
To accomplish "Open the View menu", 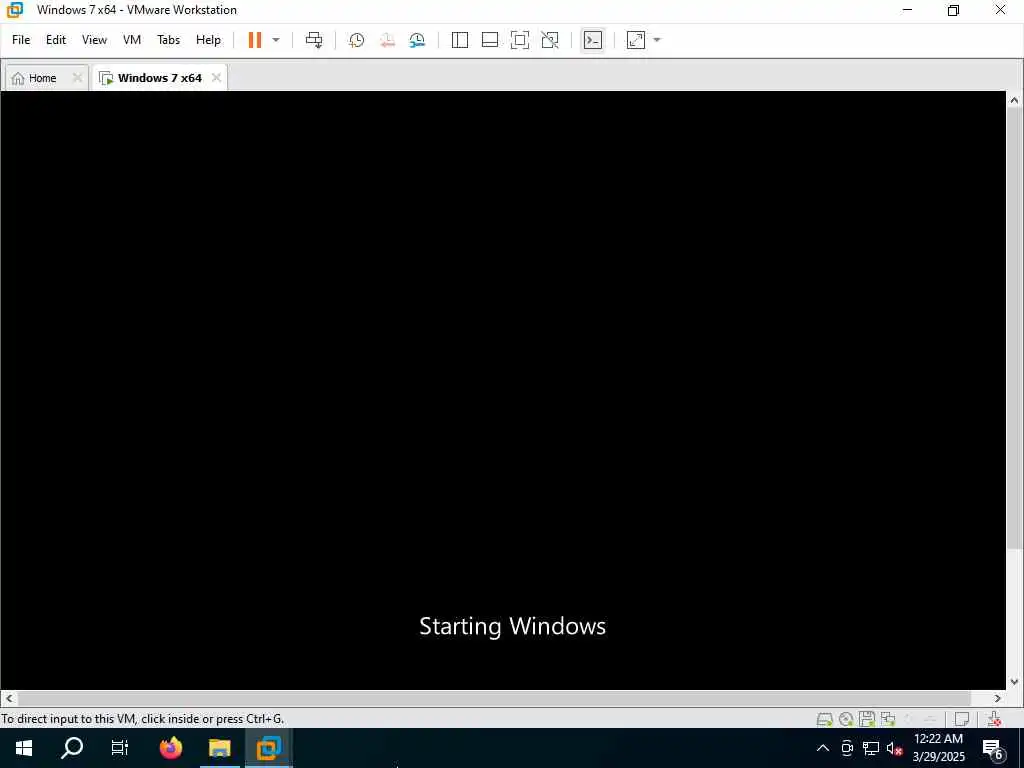I will pyautogui.click(x=94, y=40).
